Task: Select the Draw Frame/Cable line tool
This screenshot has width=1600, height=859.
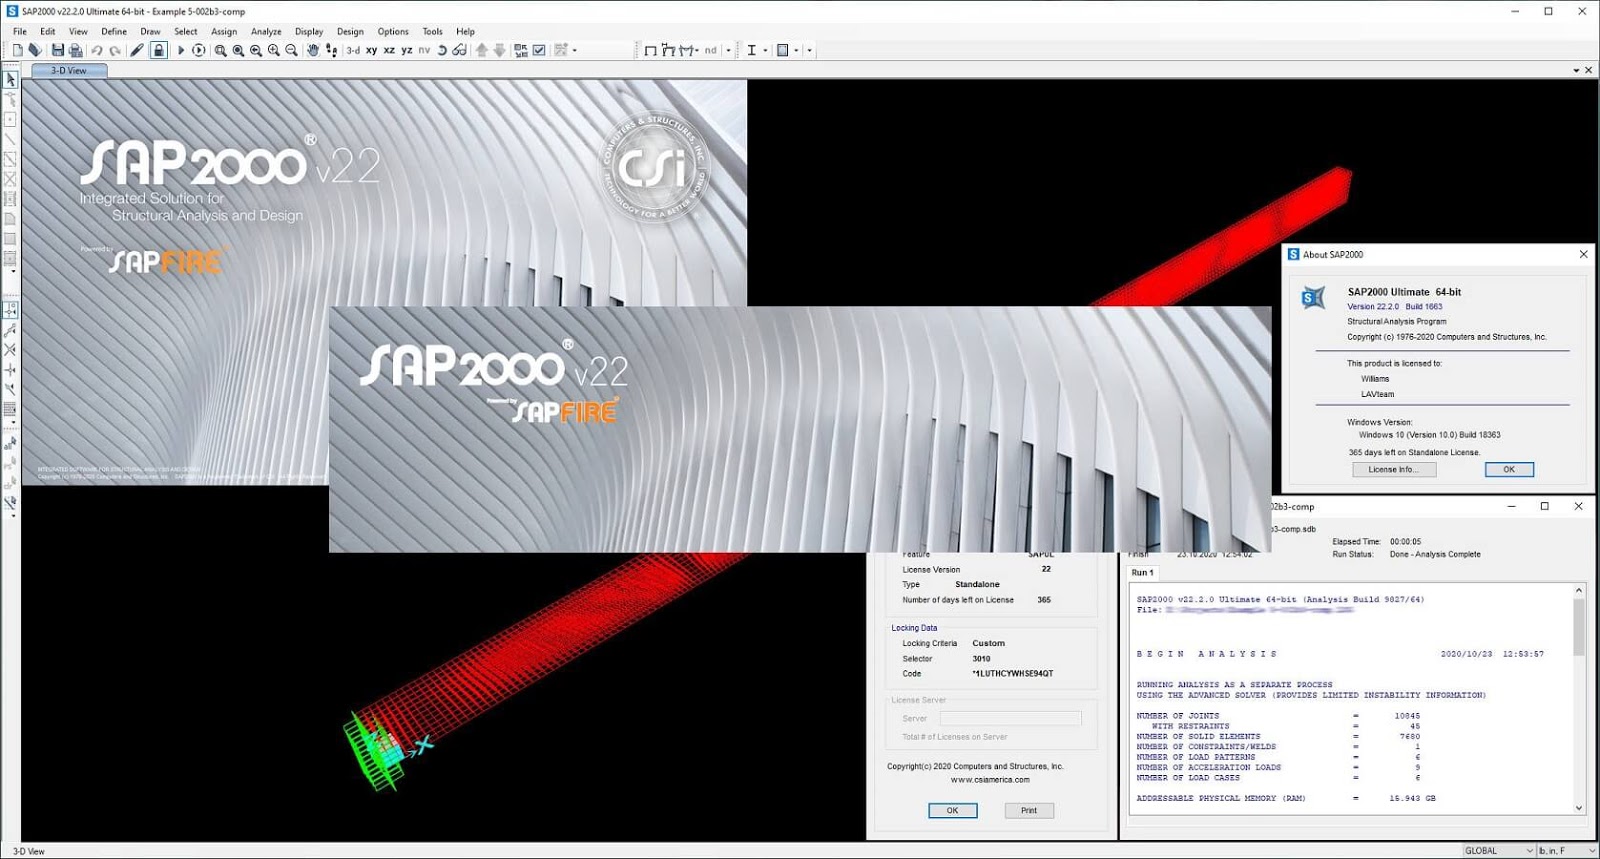Action: coord(10,140)
